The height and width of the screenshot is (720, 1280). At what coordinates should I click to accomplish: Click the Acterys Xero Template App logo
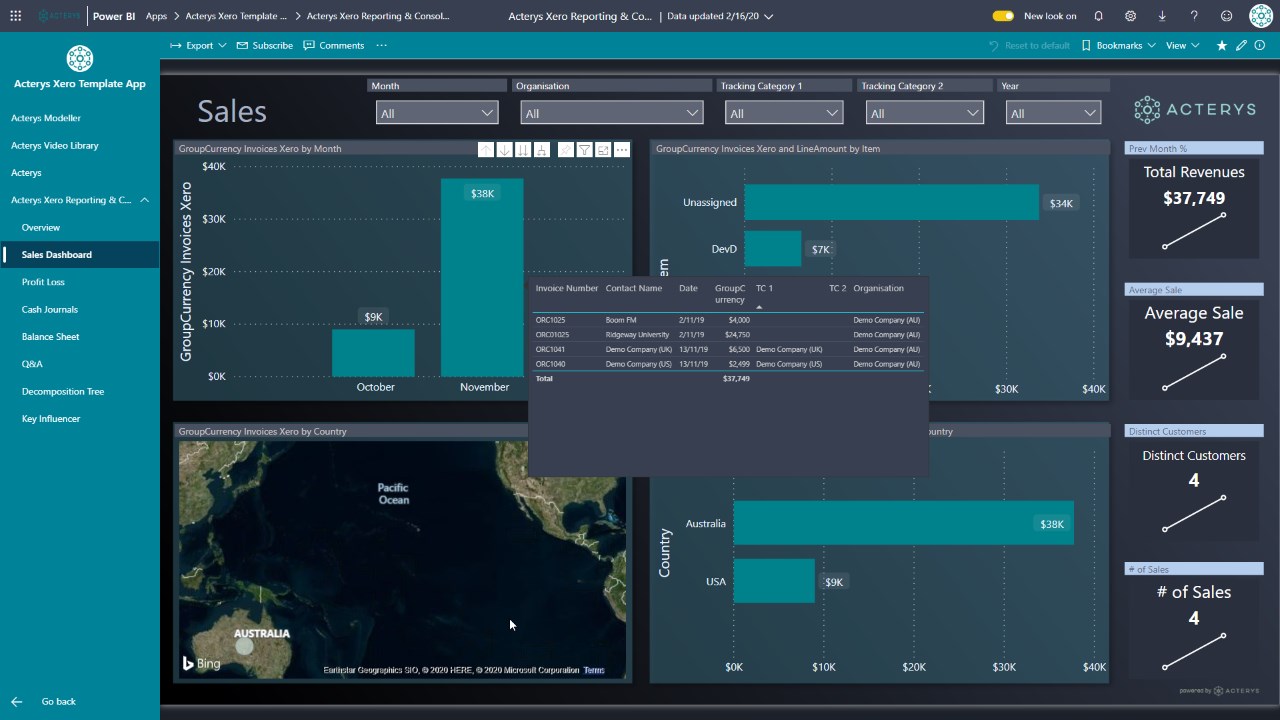(x=79, y=58)
